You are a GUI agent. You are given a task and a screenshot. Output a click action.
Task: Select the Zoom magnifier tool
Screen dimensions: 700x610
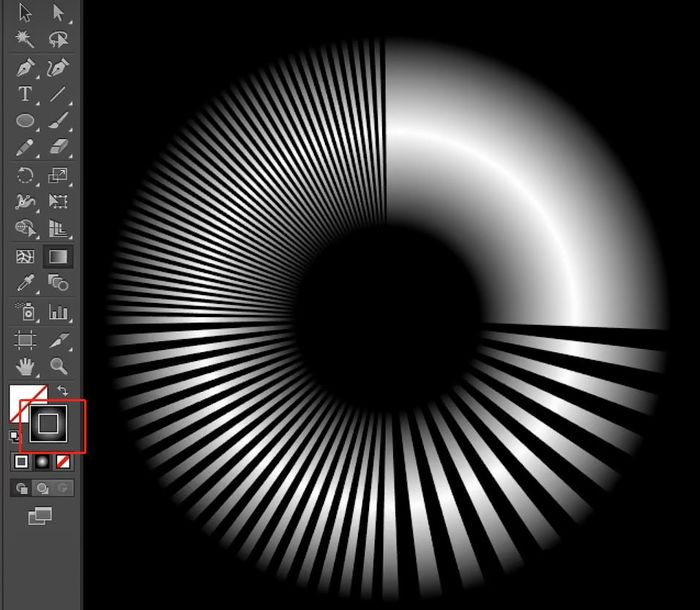pyautogui.click(x=58, y=366)
